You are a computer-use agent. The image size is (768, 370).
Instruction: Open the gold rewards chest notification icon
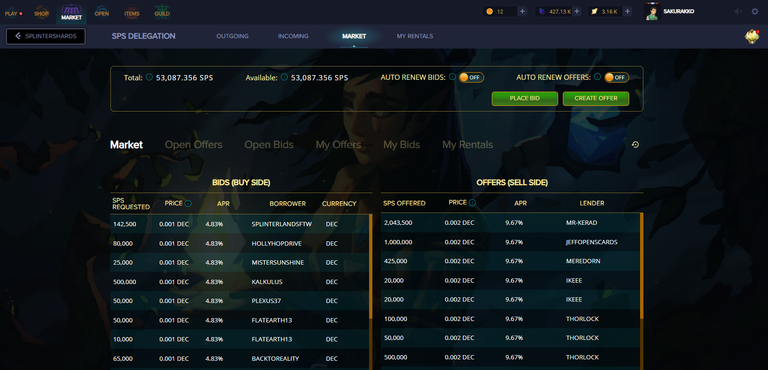tap(752, 36)
